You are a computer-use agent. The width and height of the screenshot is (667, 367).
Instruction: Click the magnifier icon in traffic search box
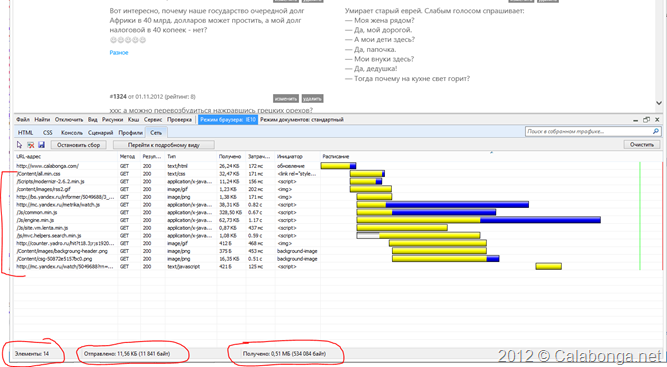(x=656, y=131)
